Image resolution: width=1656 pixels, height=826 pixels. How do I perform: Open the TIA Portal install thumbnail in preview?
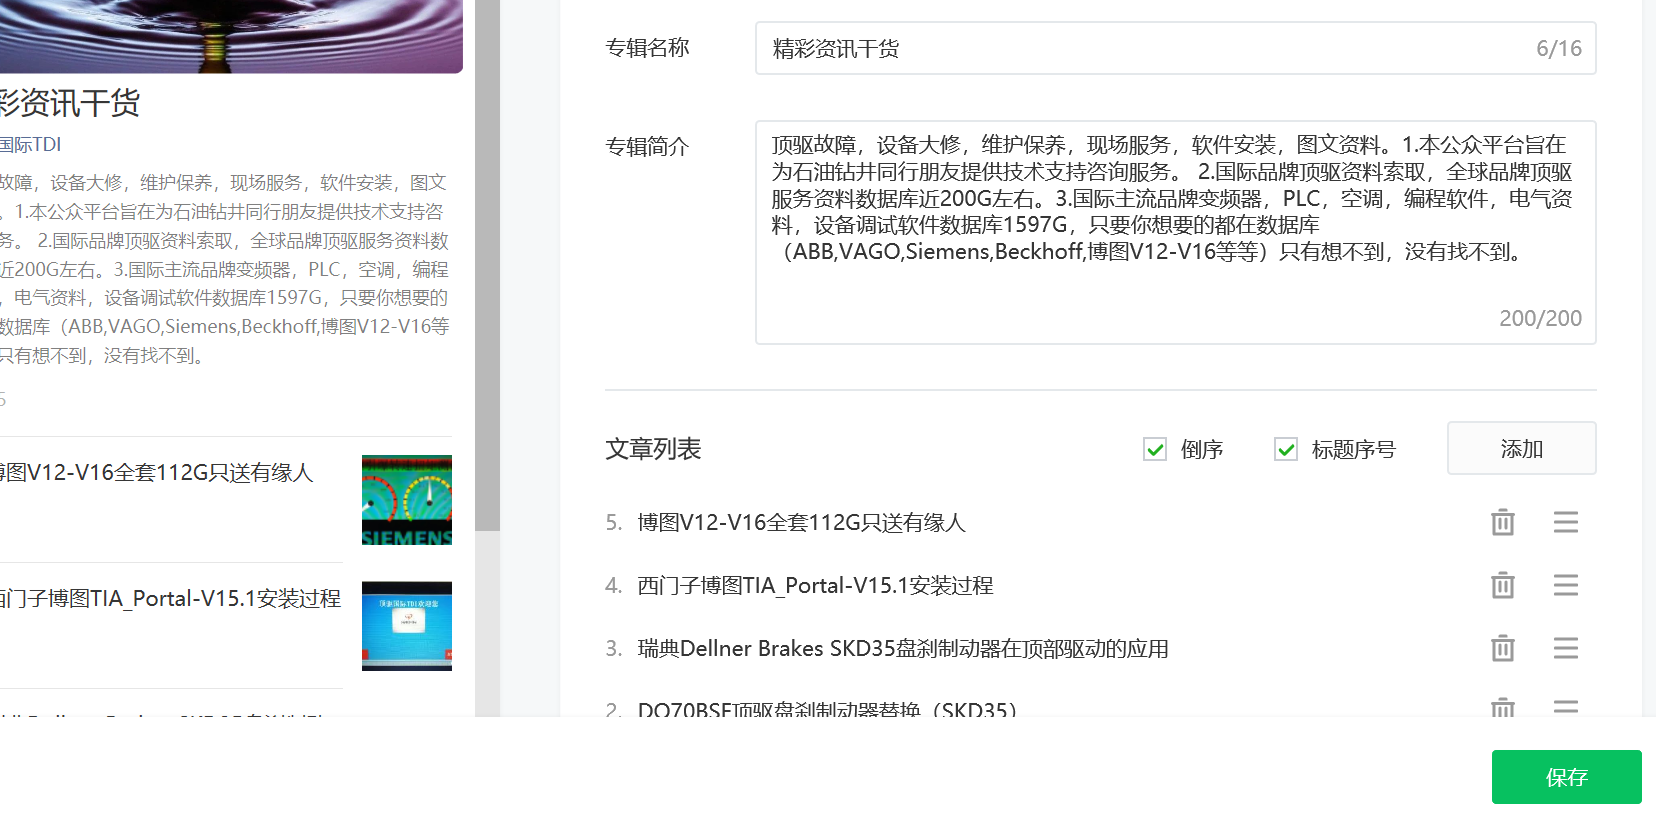pos(407,626)
